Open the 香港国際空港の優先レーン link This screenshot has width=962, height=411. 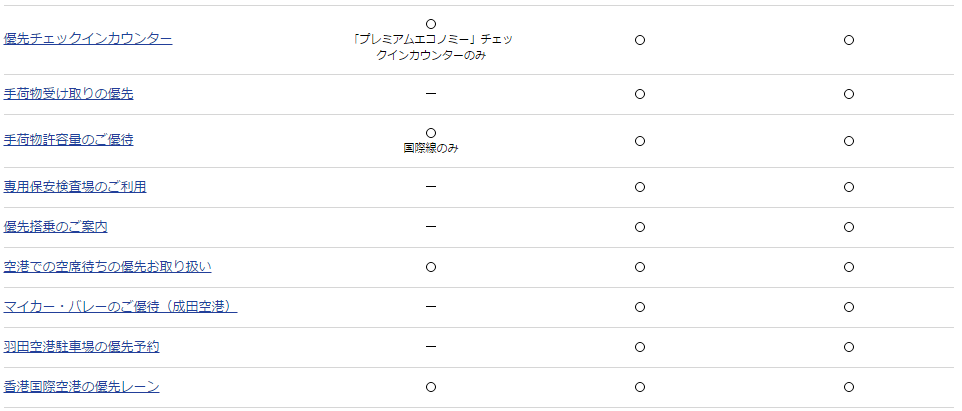click(82, 387)
